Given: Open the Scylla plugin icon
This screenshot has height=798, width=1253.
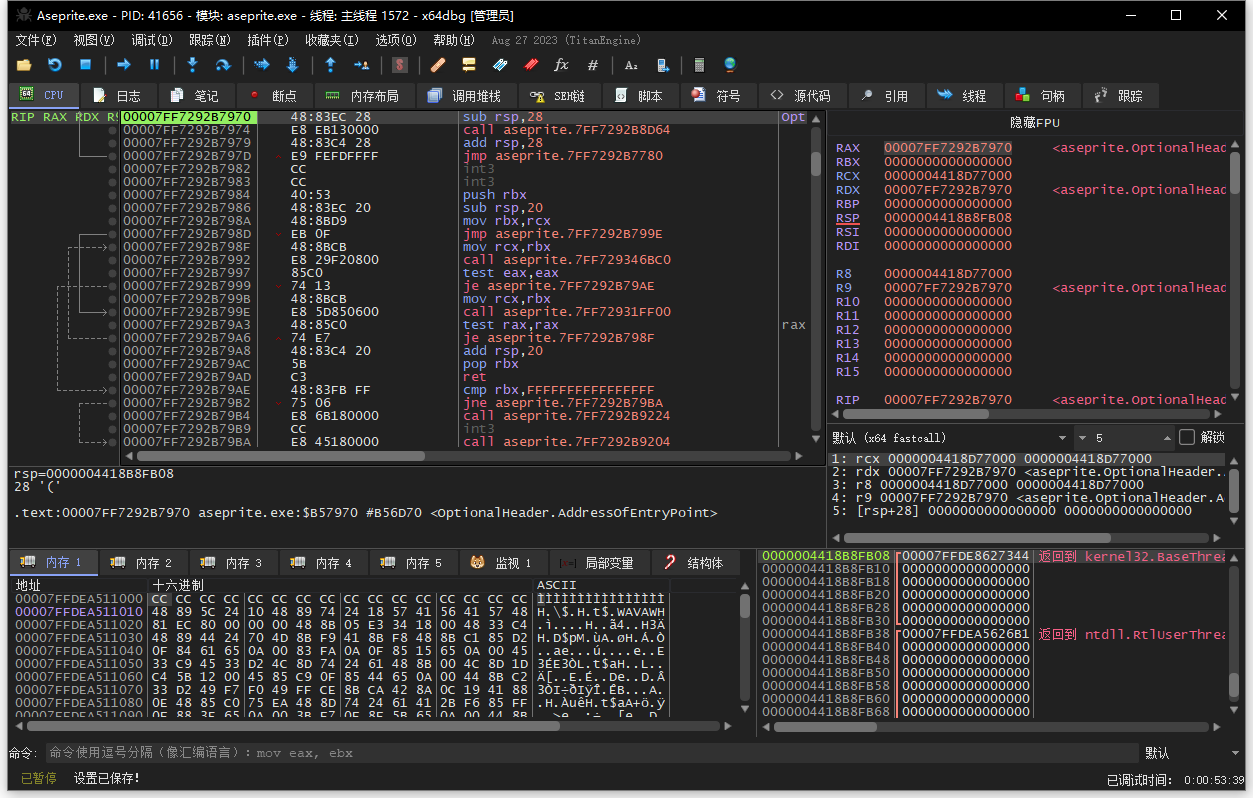Looking at the screenshot, I should [400, 65].
